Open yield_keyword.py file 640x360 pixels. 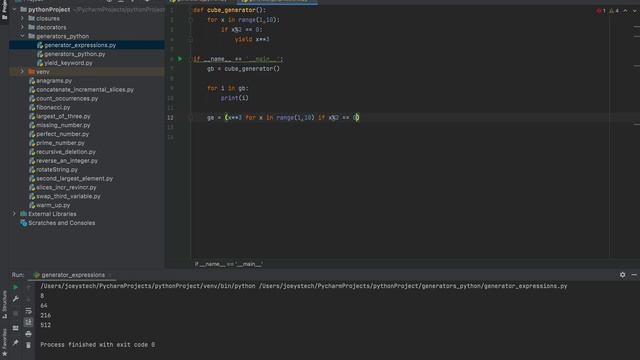pyautogui.click(x=68, y=63)
